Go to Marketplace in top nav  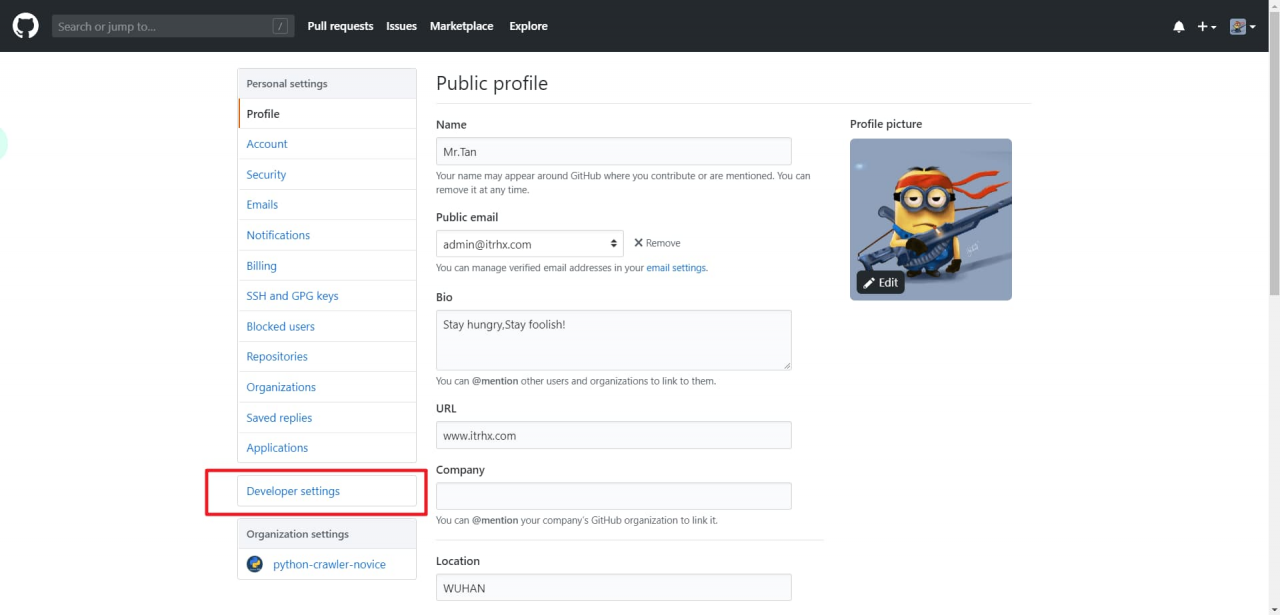[x=461, y=26]
